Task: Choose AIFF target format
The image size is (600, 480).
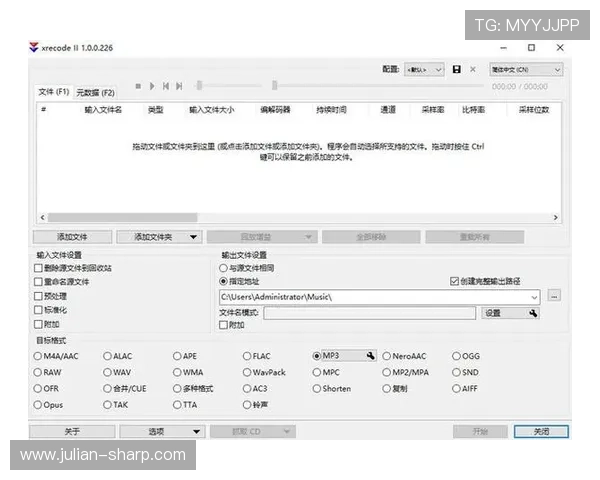Action: [x=456, y=389]
